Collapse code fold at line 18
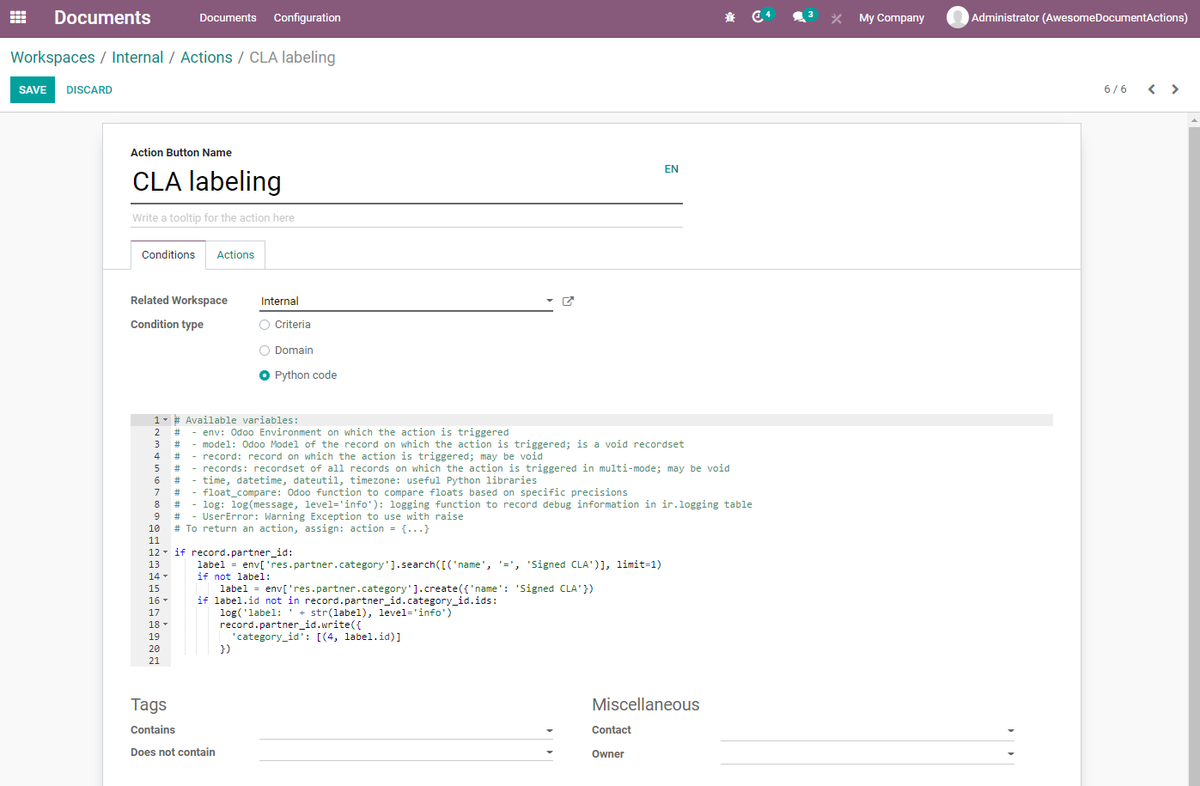This screenshot has height=786, width=1200. [x=166, y=624]
